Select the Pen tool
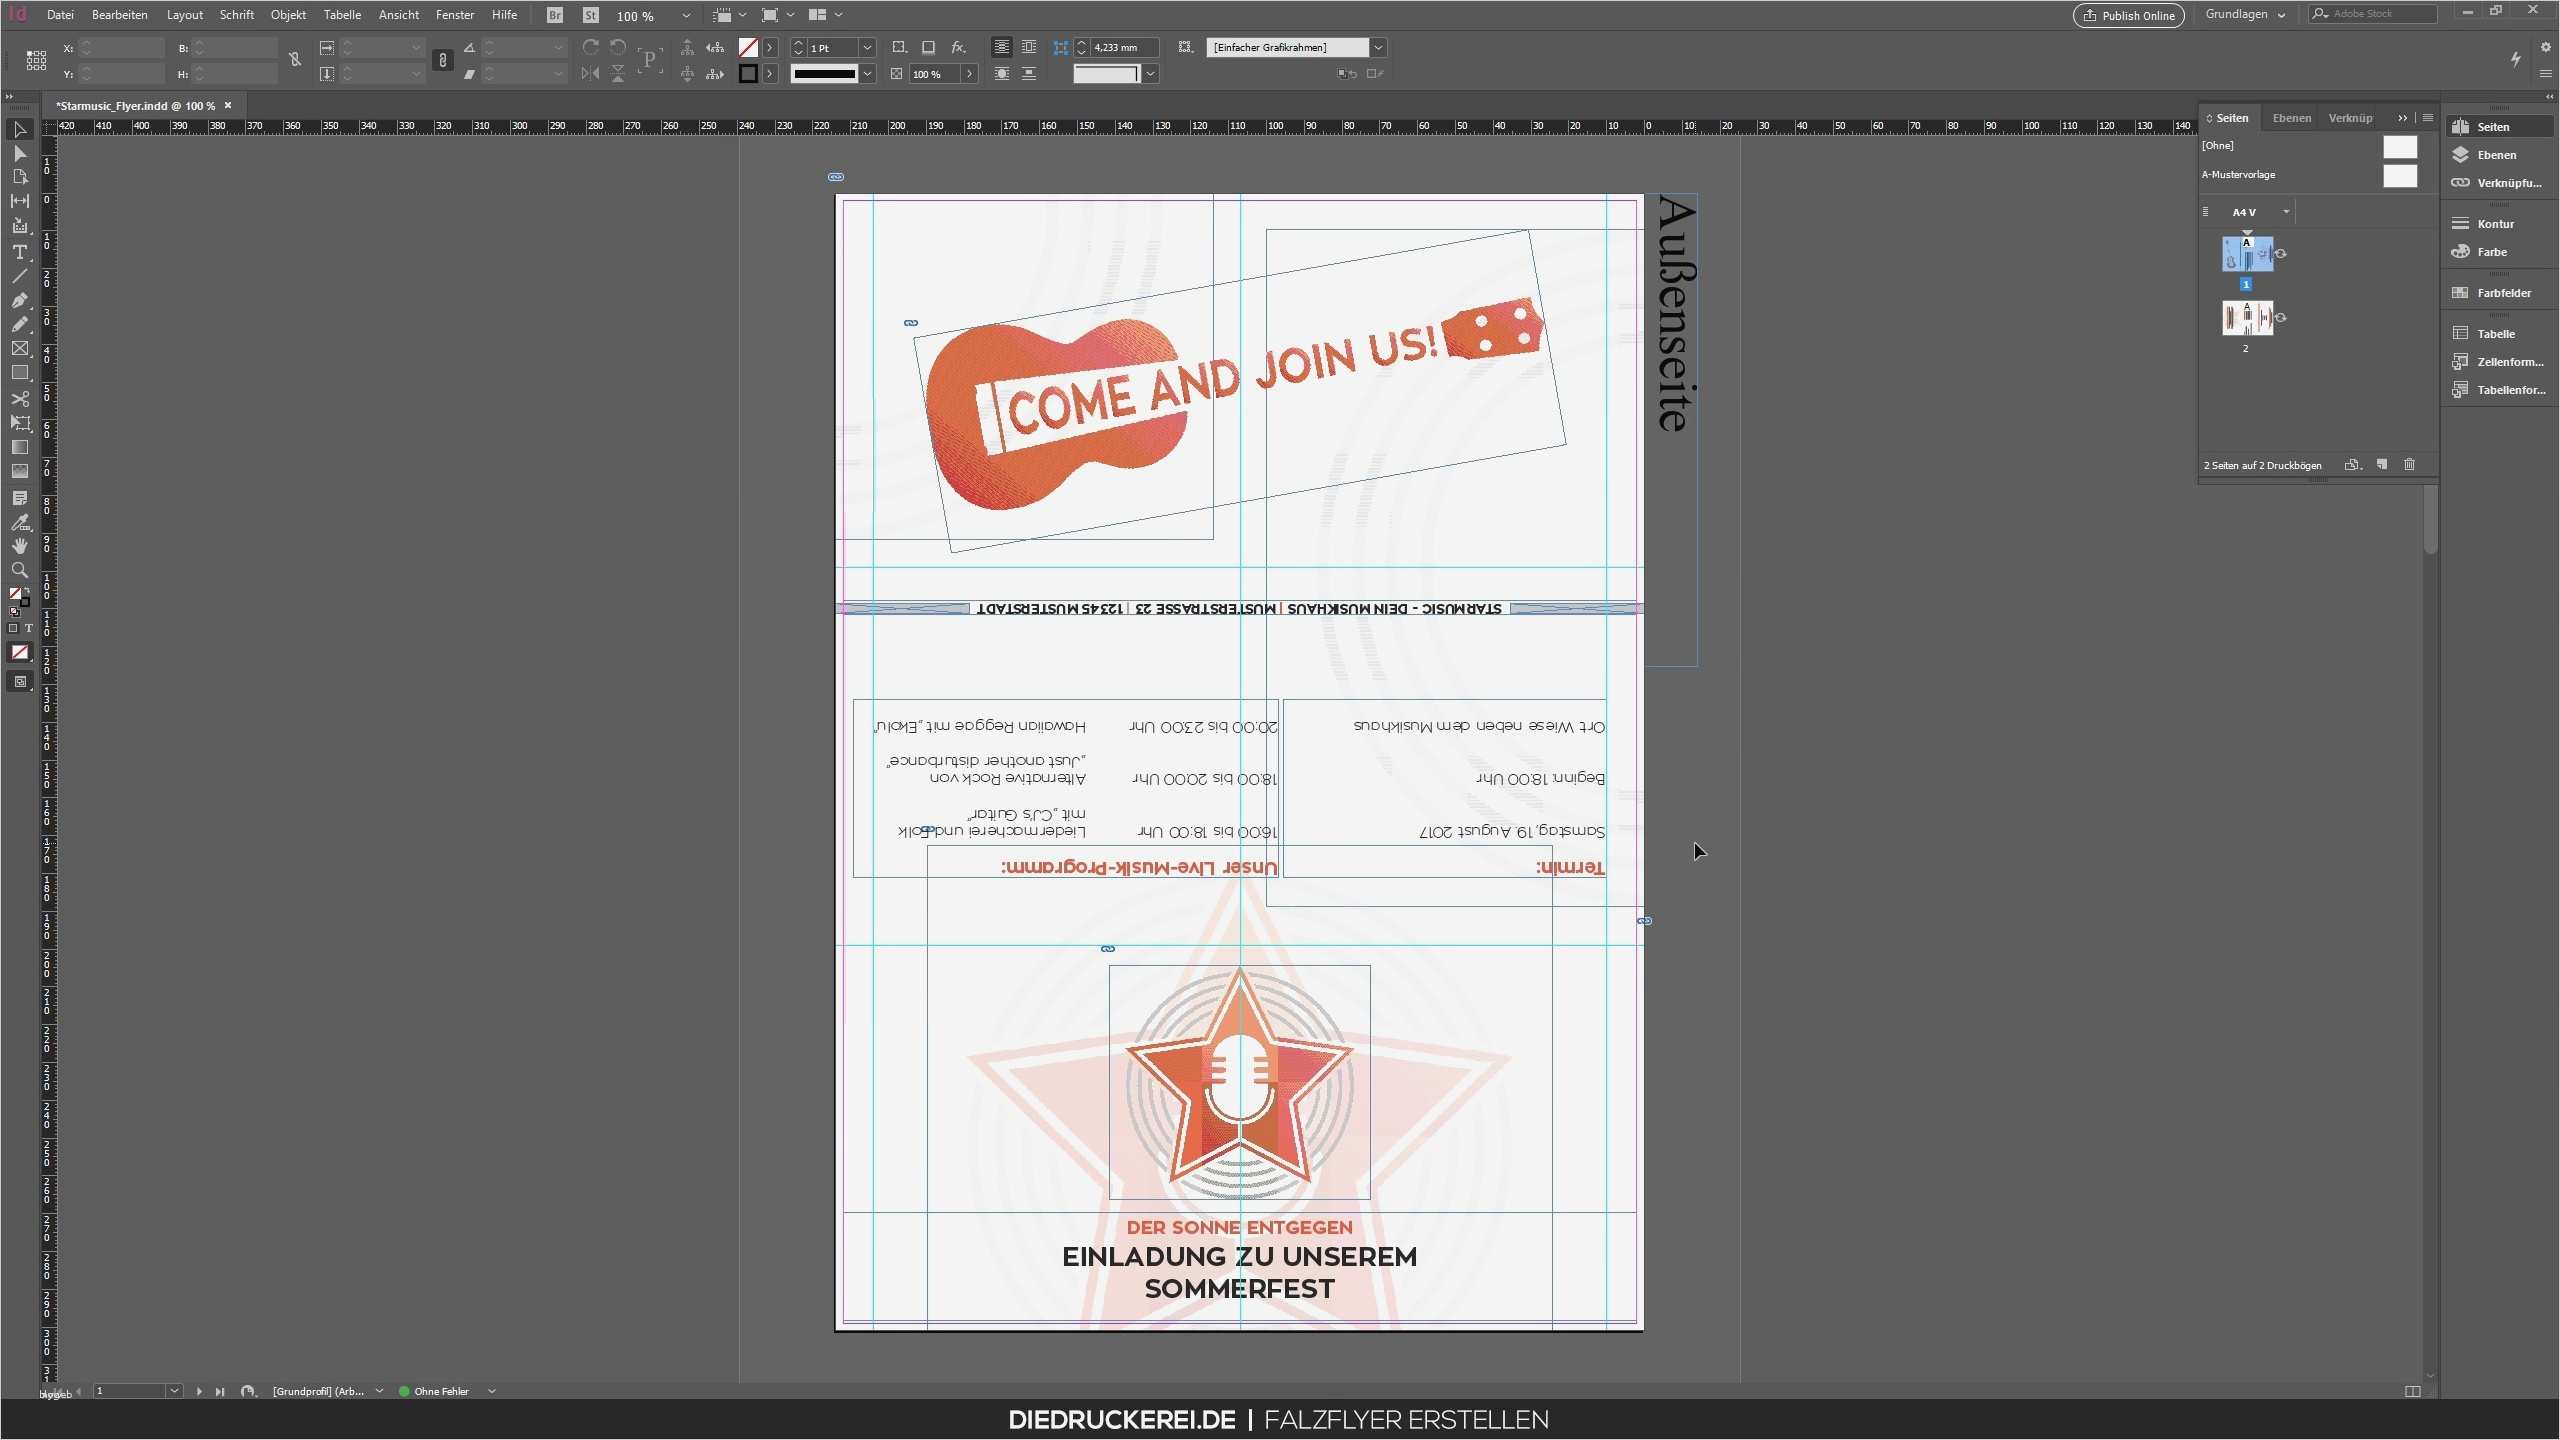The width and height of the screenshot is (2560, 1440). (19, 300)
